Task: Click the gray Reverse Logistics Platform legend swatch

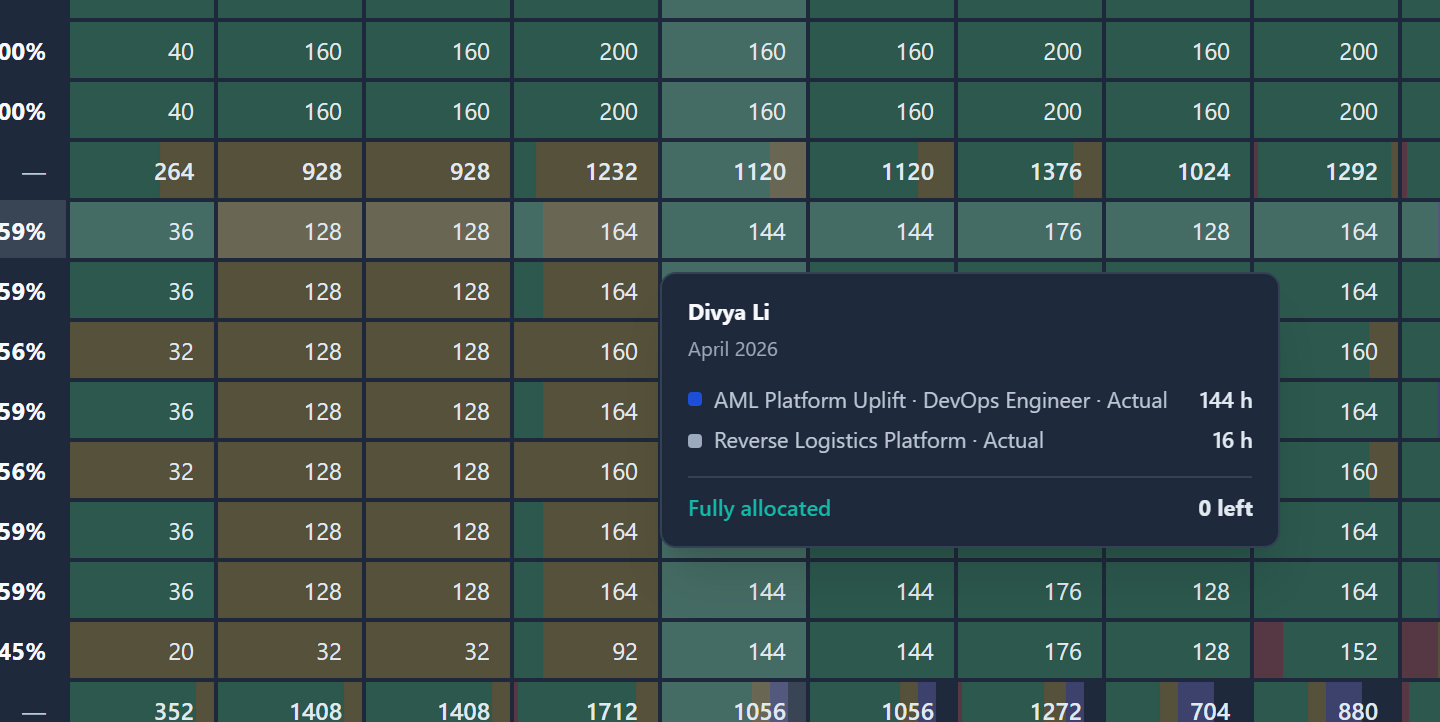Action: click(695, 440)
